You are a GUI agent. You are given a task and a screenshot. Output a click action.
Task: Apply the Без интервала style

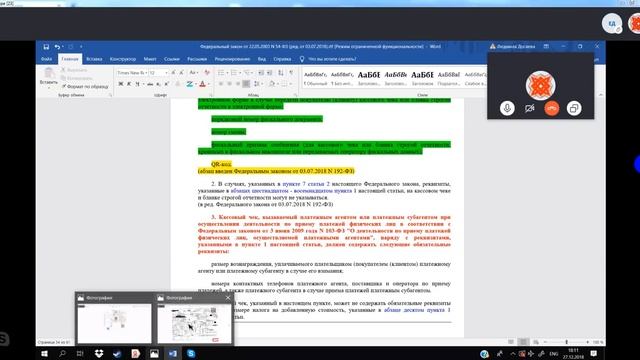(342, 79)
